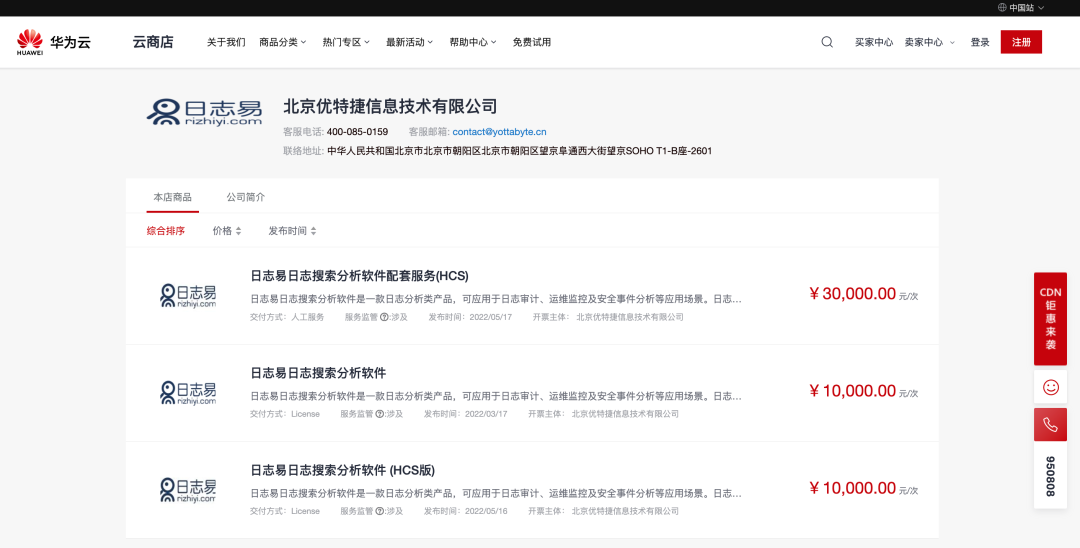Open product 日志易日志搜索分析软件配套服务(HCS)
Viewport: 1080px width, 548px height.
(x=359, y=275)
